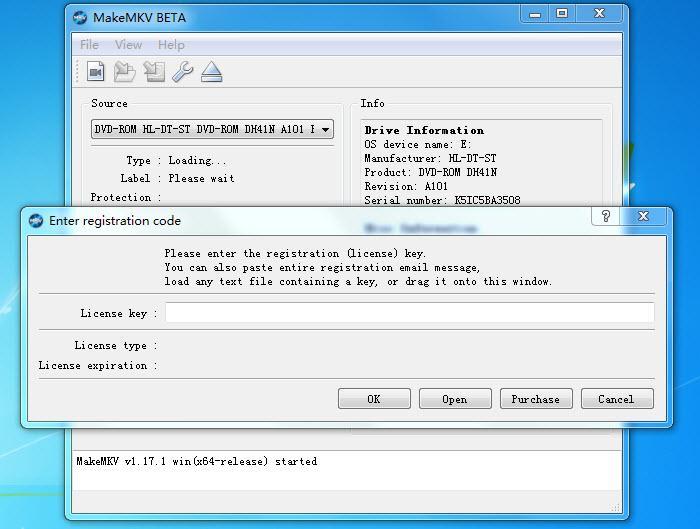Minimize the MakeMKV BETA window
The width and height of the screenshot is (700, 529).
tap(535, 14)
